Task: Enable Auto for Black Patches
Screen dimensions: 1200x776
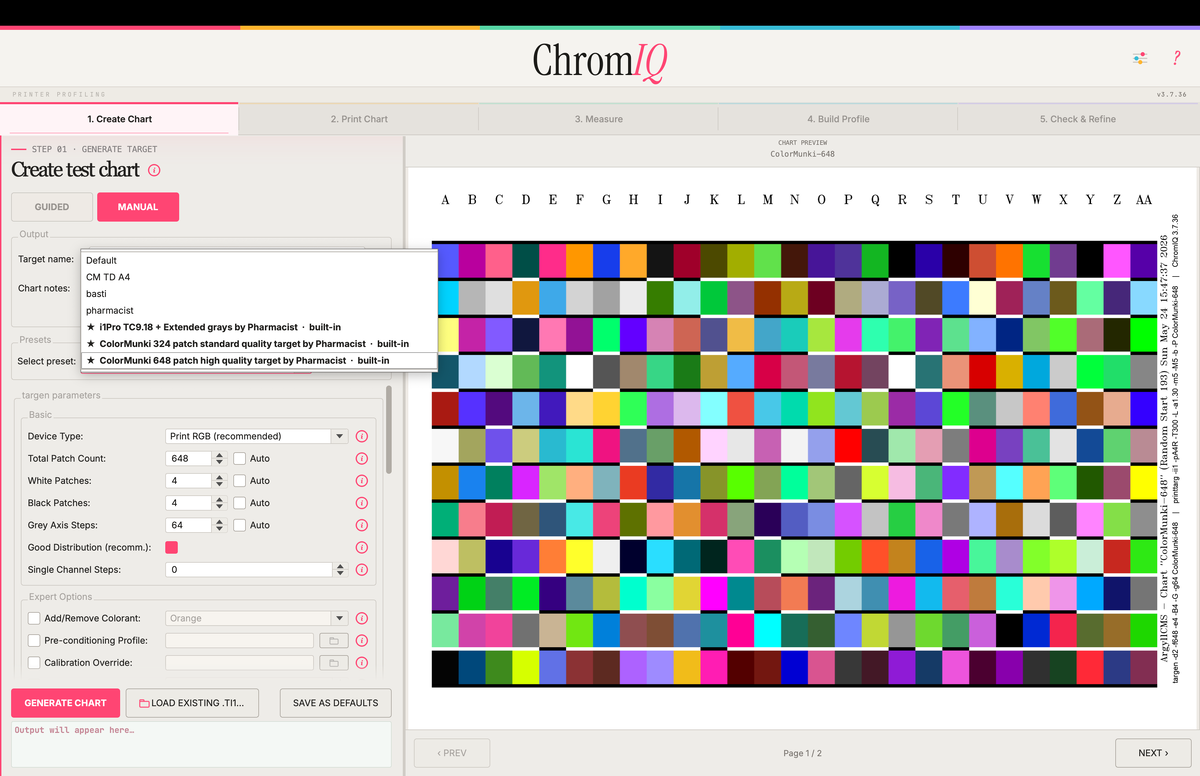Action: (240, 503)
